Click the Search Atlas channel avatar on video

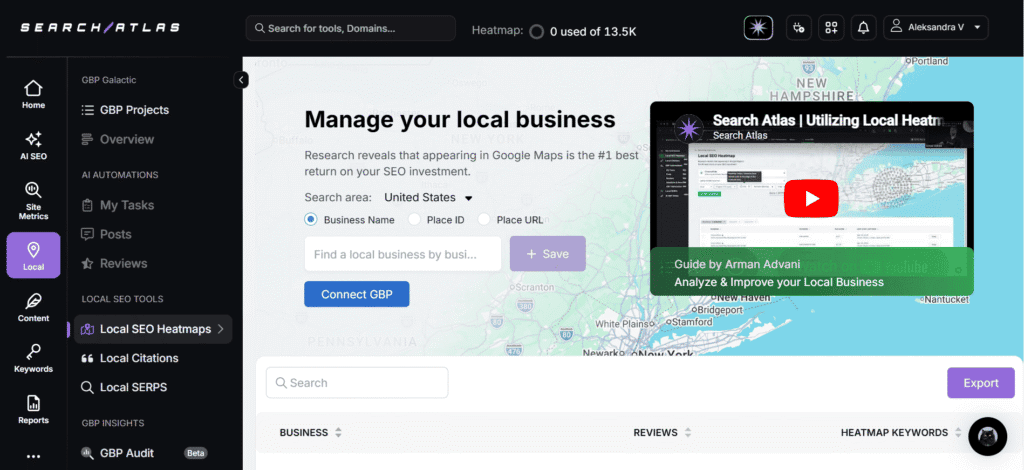pyautogui.click(x=688, y=128)
